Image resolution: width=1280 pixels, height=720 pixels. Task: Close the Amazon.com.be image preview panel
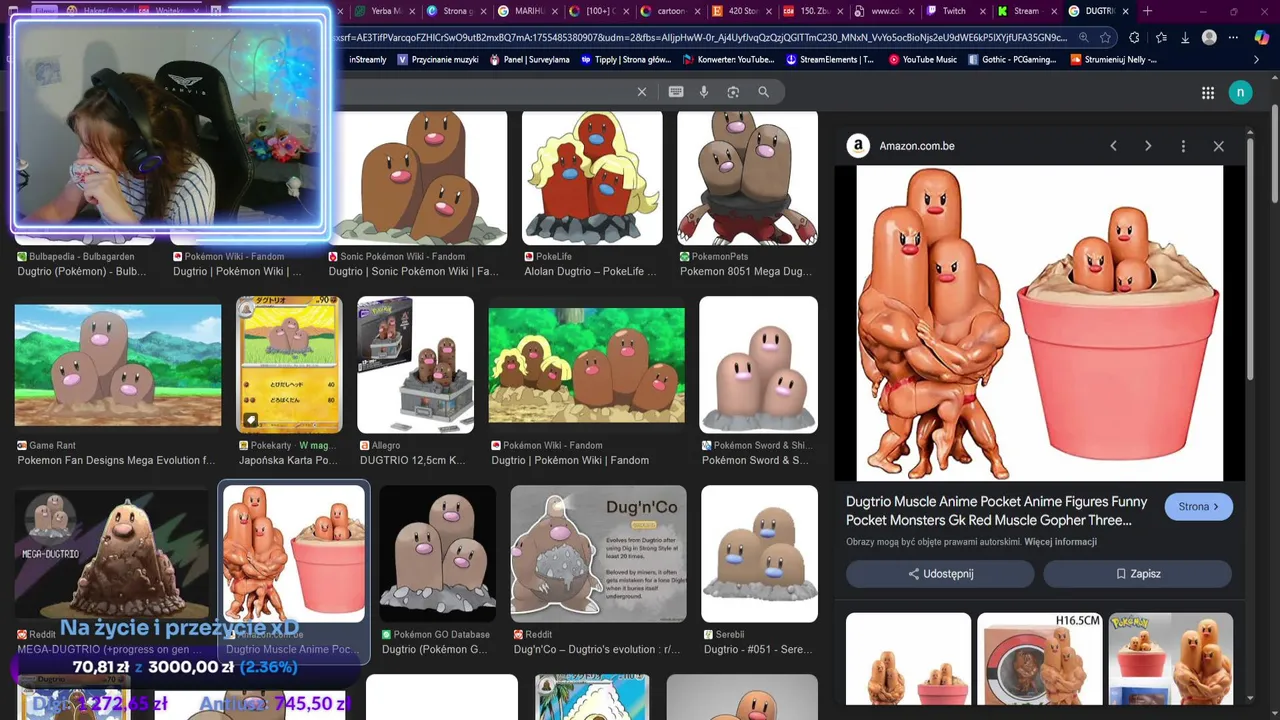click(1218, 146)
